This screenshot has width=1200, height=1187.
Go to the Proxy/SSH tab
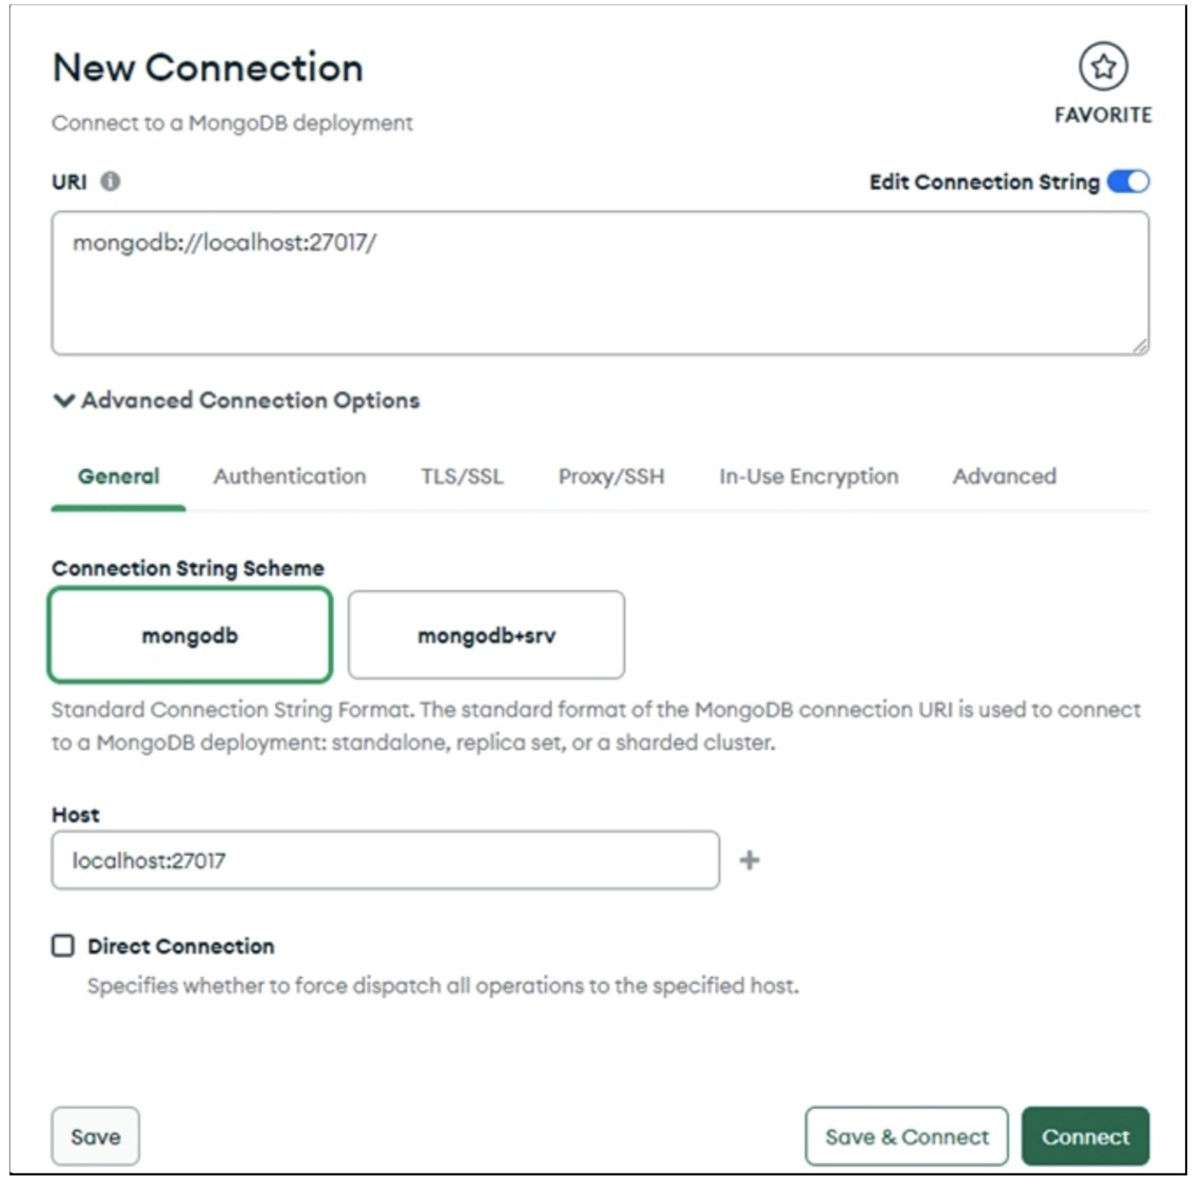pyautogui.click(x=611, y=477)
